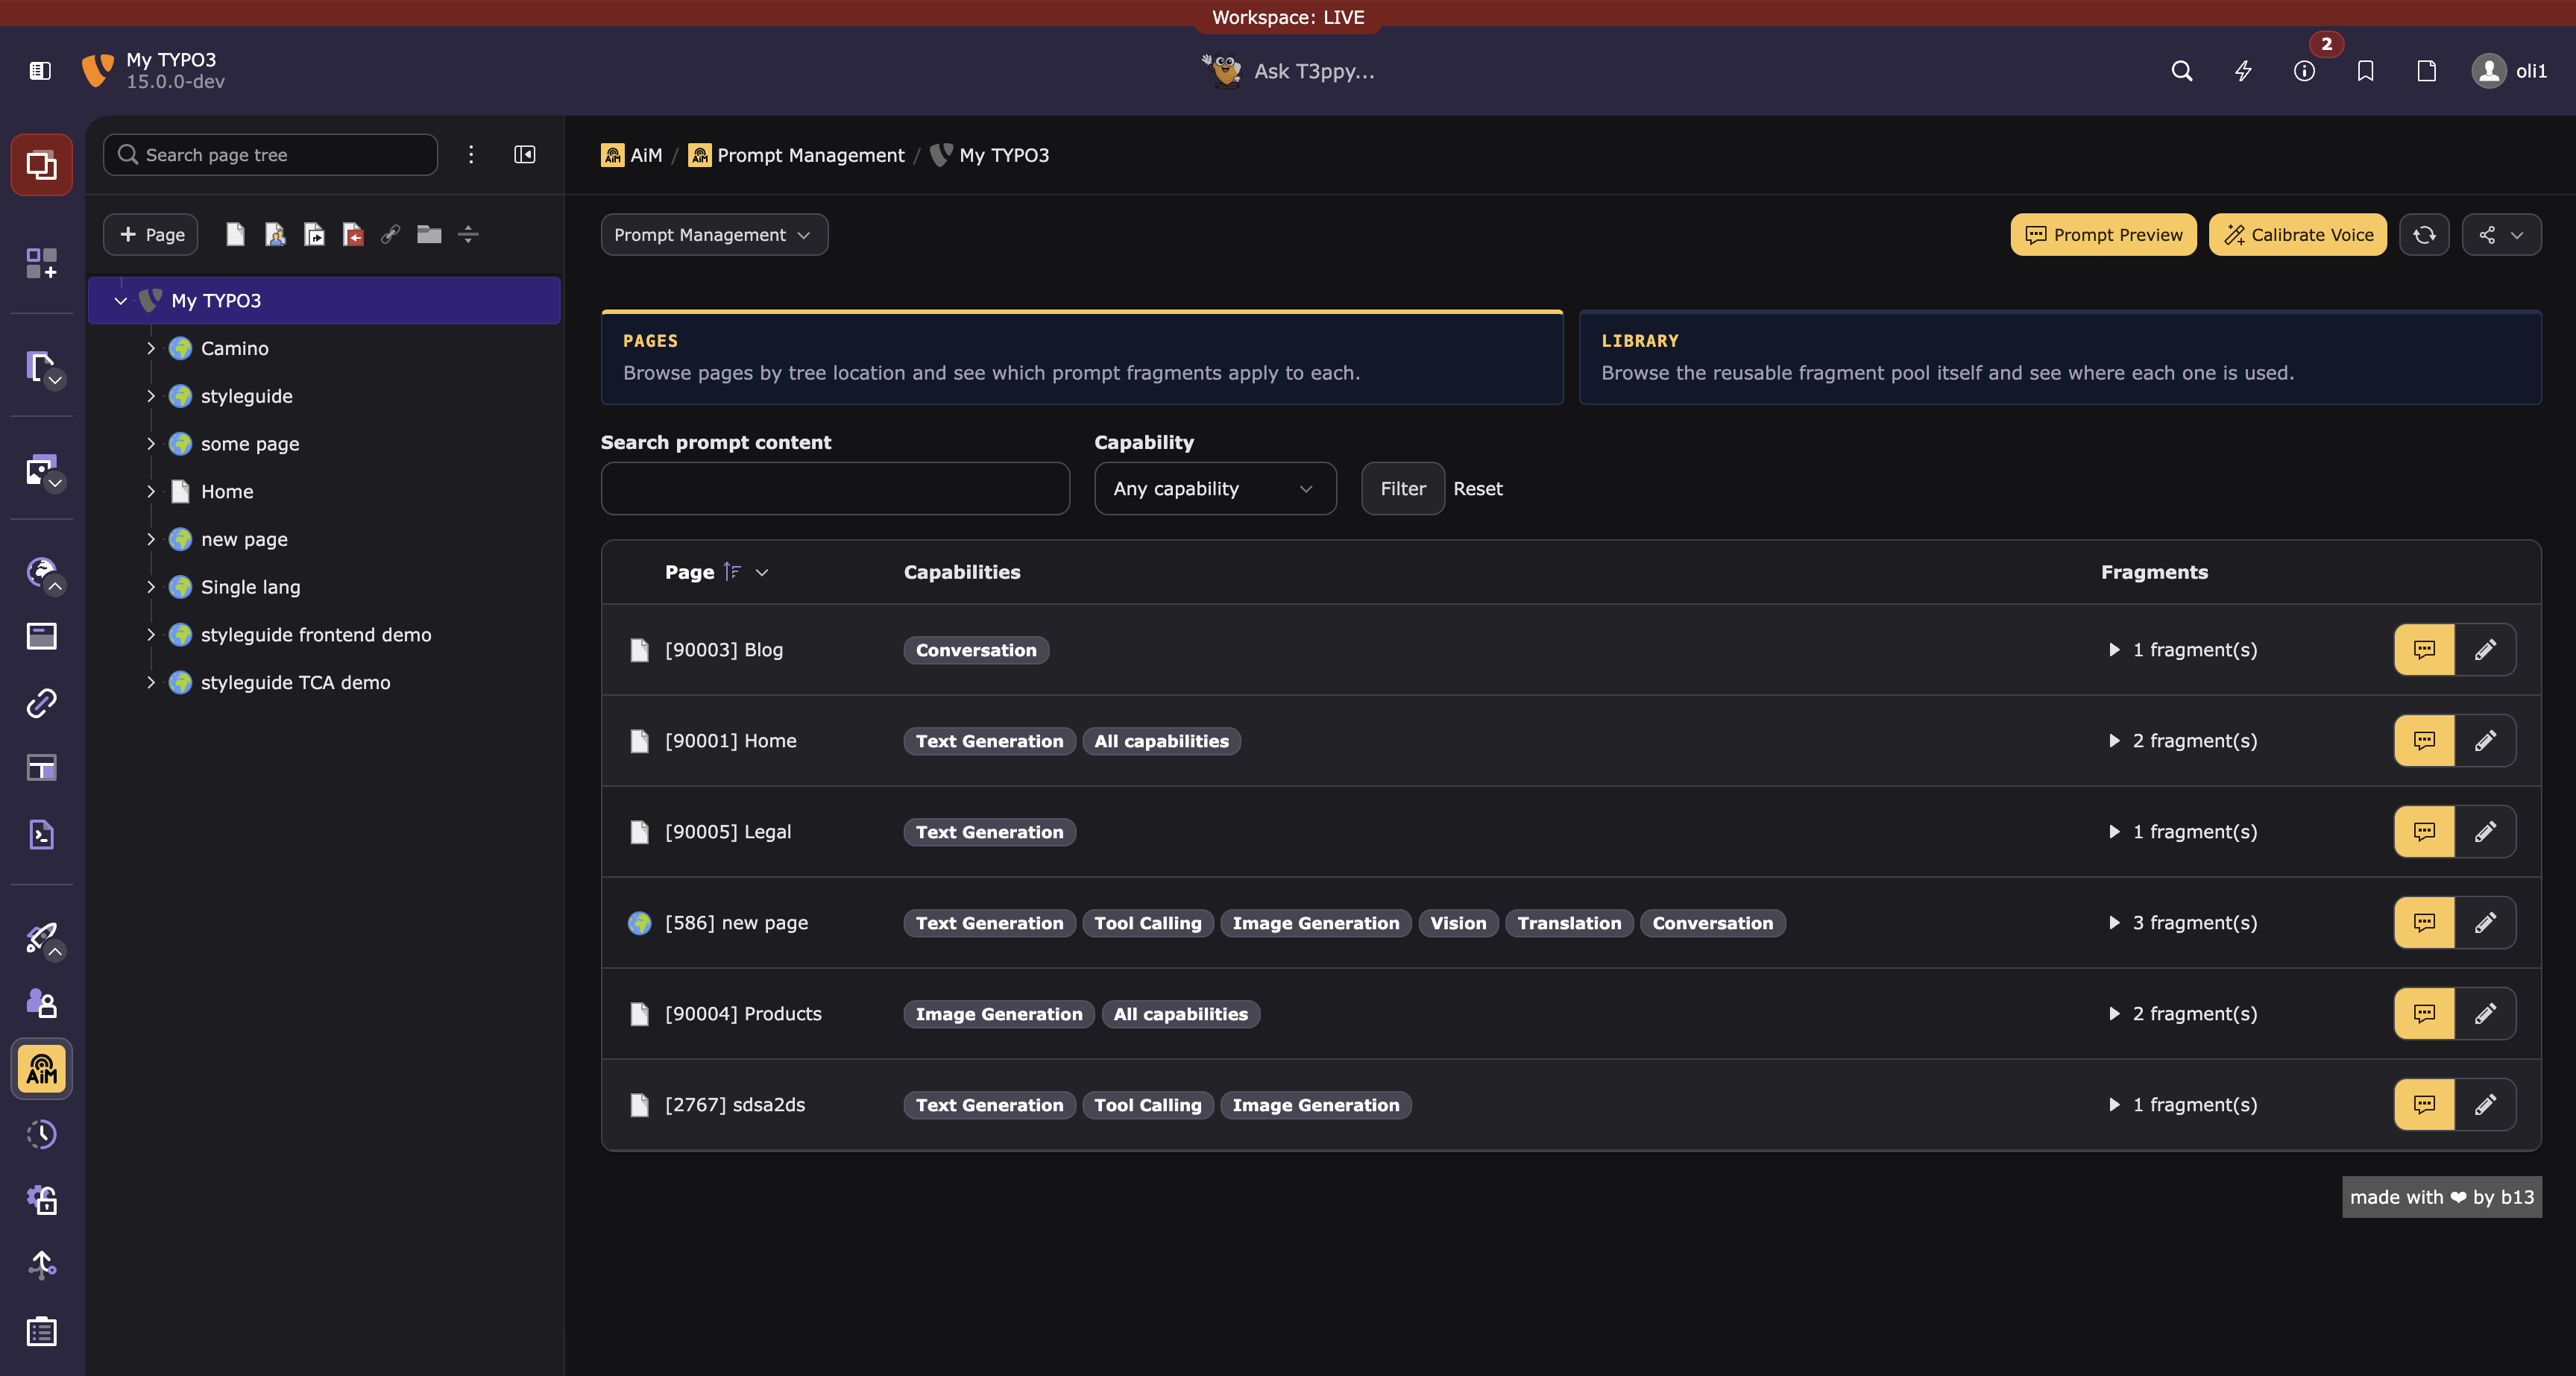Image resolution: width=2576 pixels, height=1376 pixels.
Task: Switch to the PAGES tab
Action: (x=1081, y=358)
